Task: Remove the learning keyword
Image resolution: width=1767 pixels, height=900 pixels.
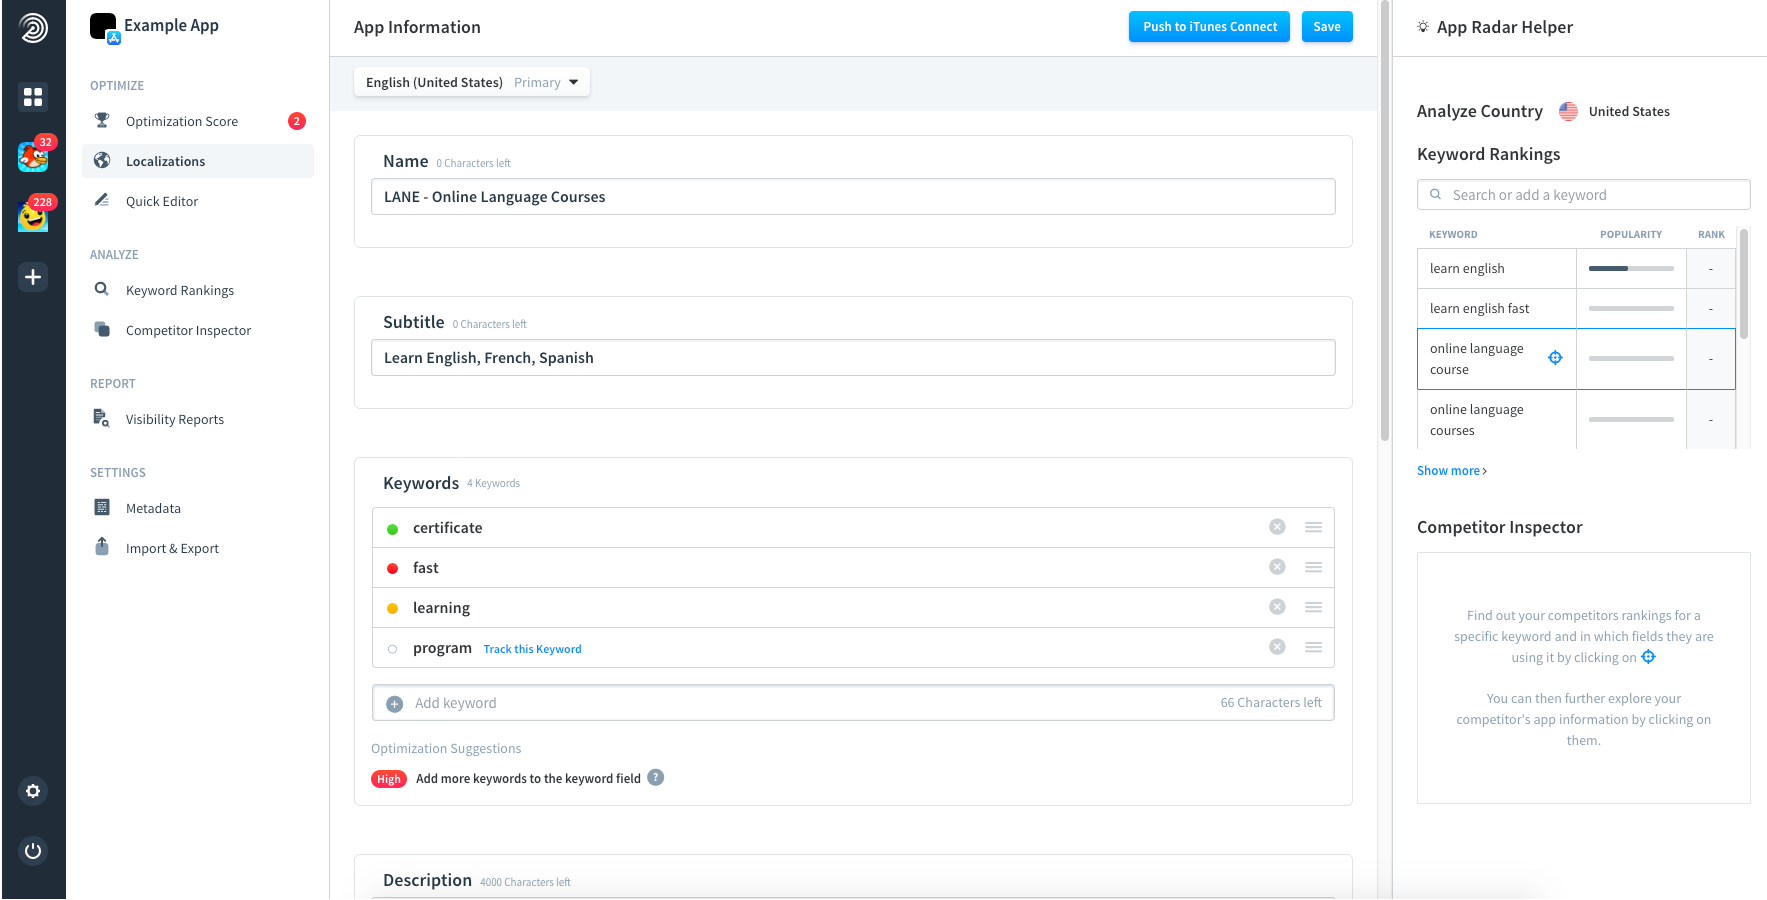Action: pos(1277,607)
